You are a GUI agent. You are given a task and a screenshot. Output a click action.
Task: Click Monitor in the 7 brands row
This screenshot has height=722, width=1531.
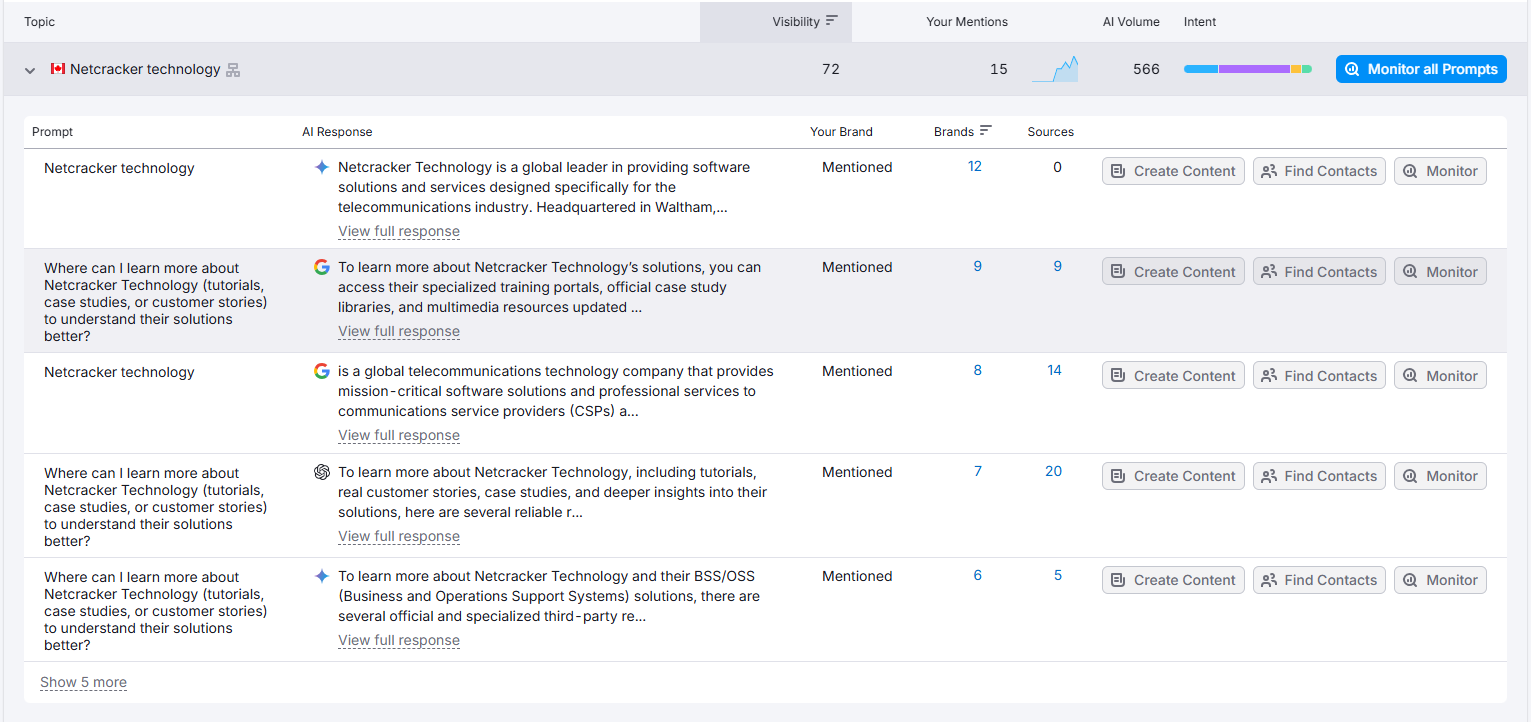click(x=1440, y=476)
